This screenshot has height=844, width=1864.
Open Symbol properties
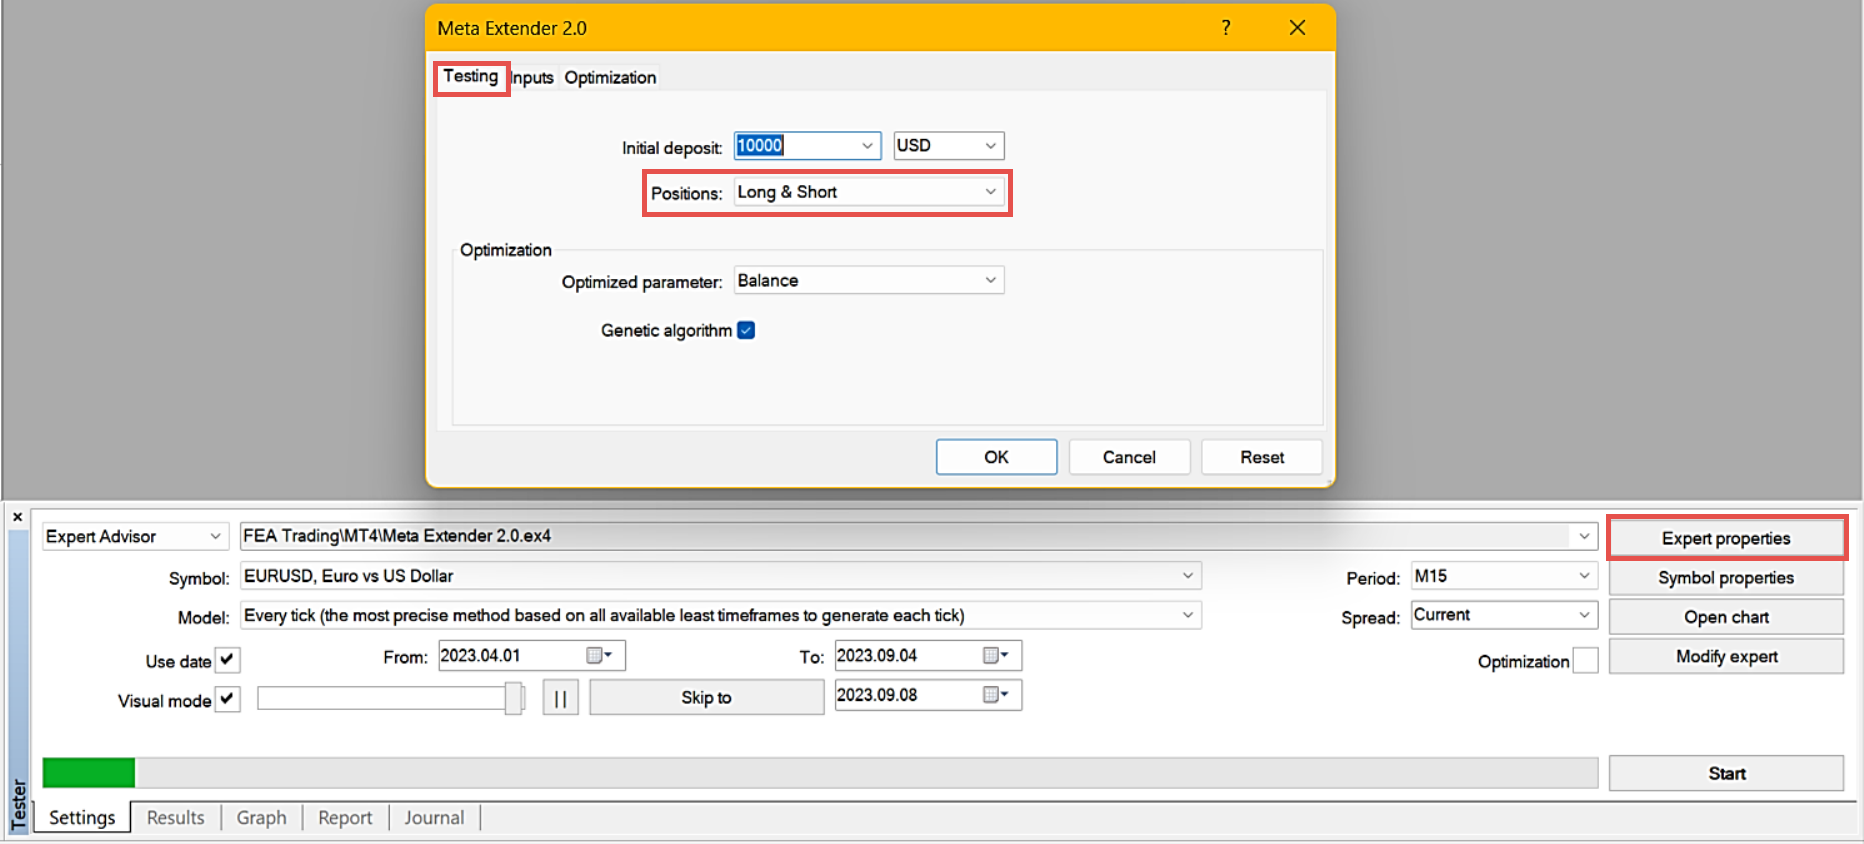[x=1726, y=577]
